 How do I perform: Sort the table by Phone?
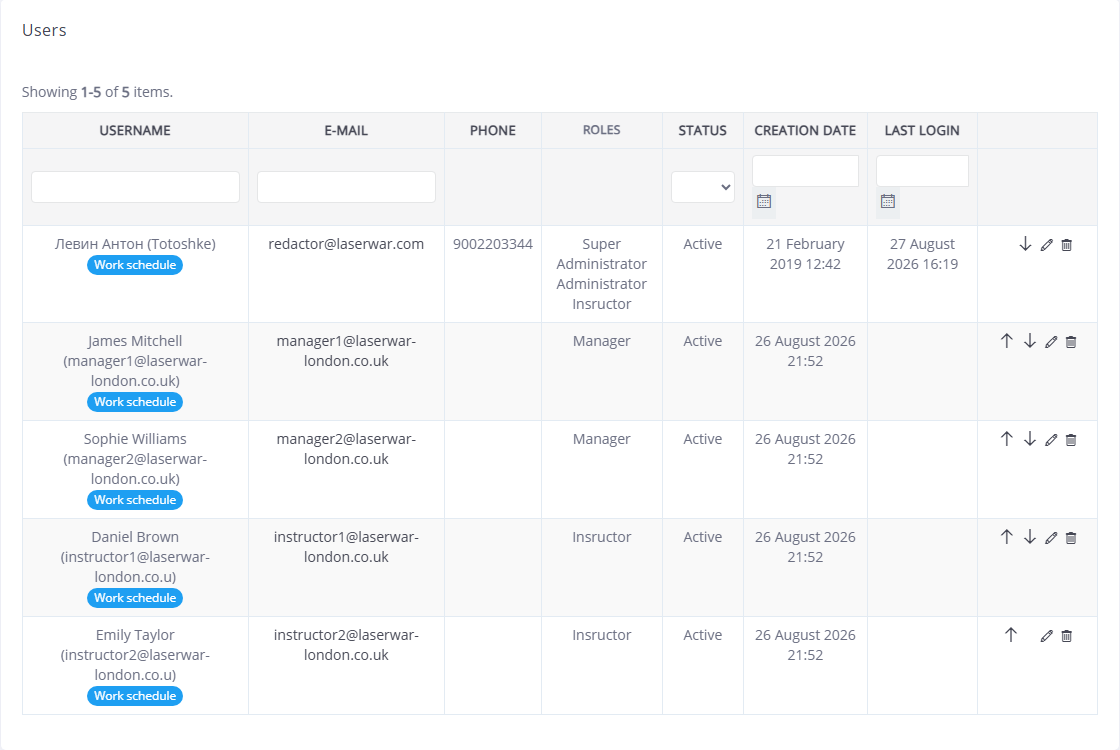(493, 131)
